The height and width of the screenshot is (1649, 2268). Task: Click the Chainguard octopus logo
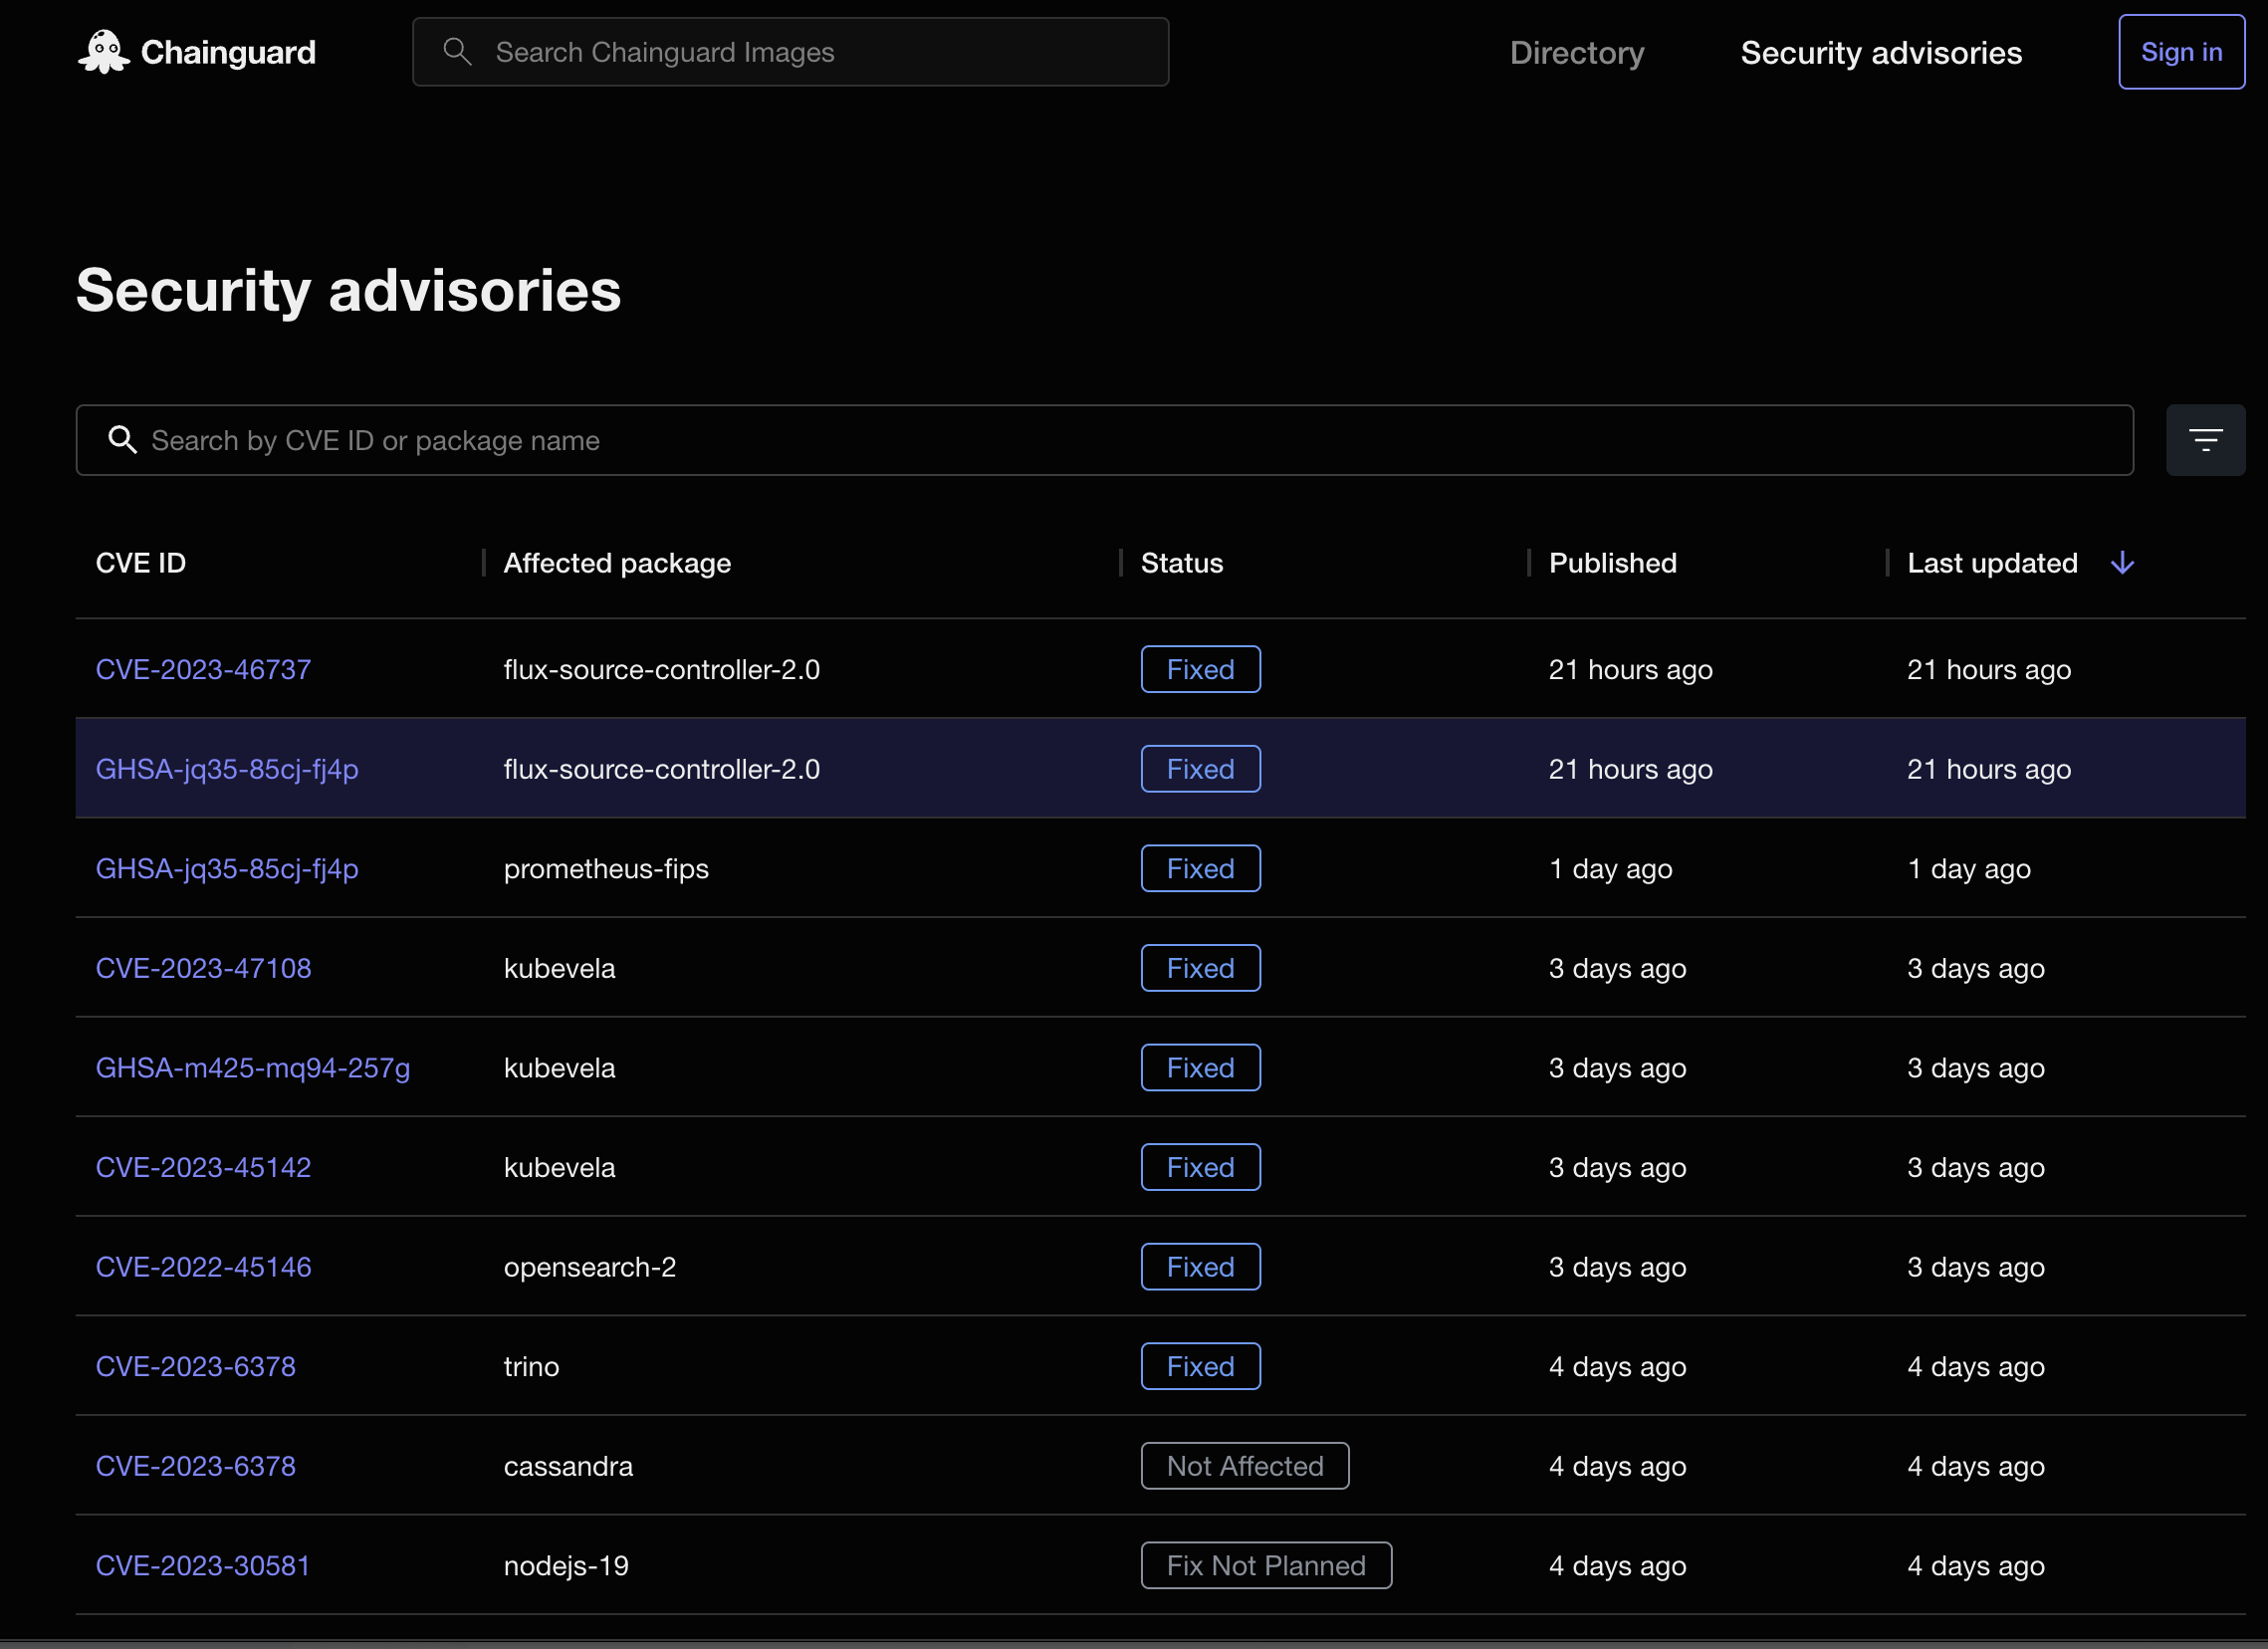pos(104,52)
